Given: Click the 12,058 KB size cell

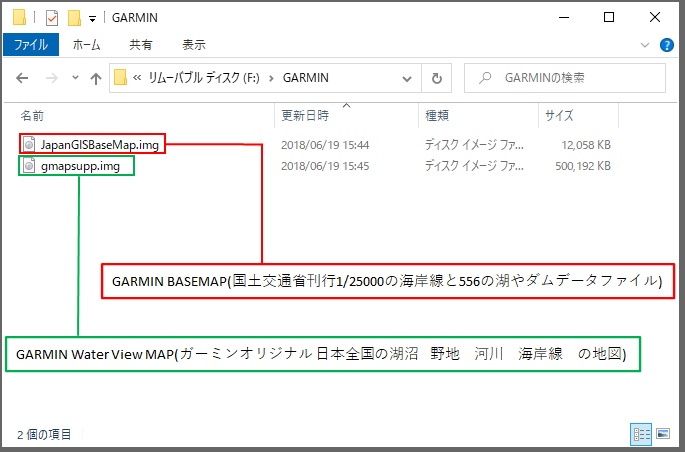Looking at the screenshot, I should coord(586,145).
